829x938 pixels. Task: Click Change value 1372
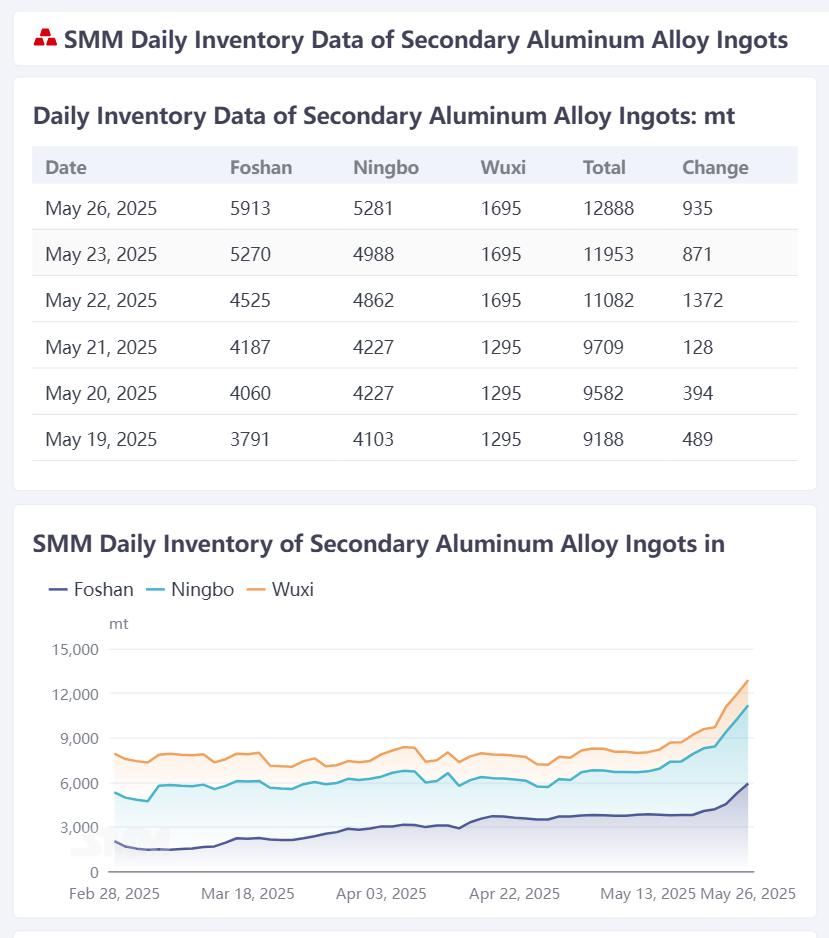click(703, 300)
